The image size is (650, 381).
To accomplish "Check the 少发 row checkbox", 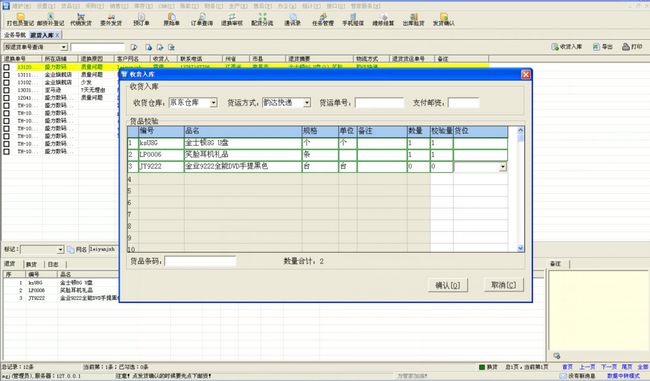I will click(7, 82).
